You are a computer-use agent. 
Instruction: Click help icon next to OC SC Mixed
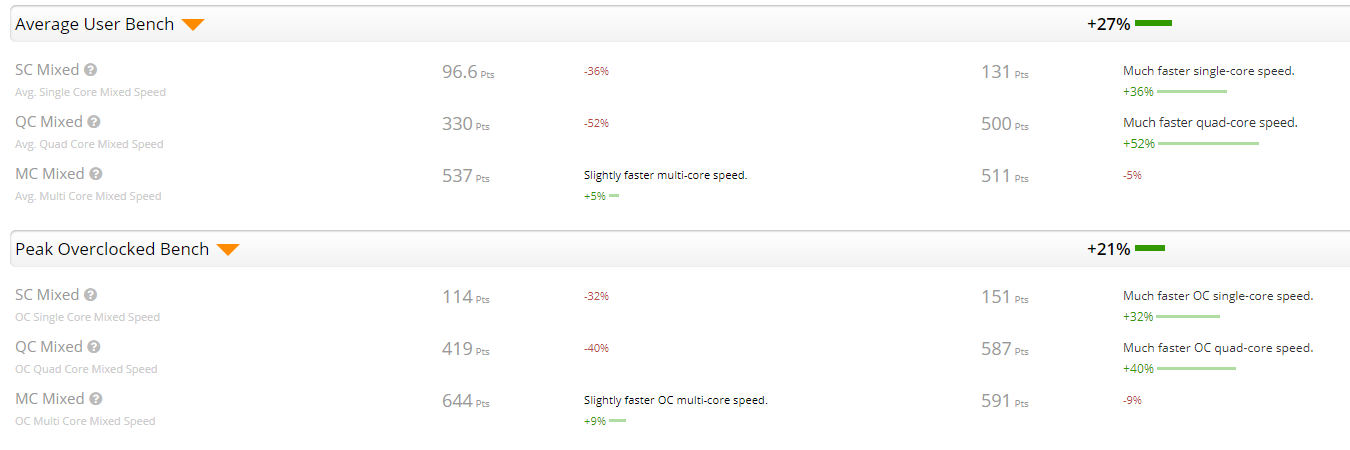91,295
